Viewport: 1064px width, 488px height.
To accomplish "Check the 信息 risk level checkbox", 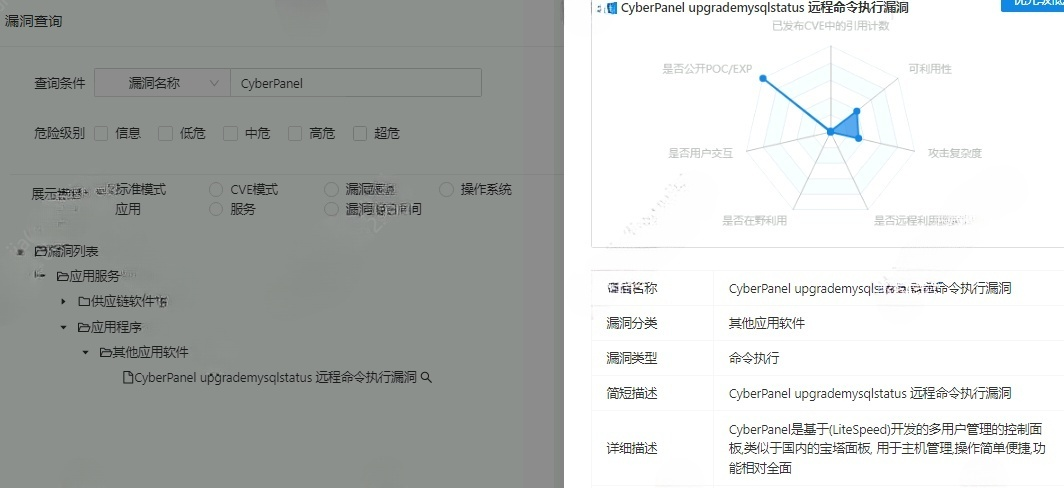I will point(101,133).
